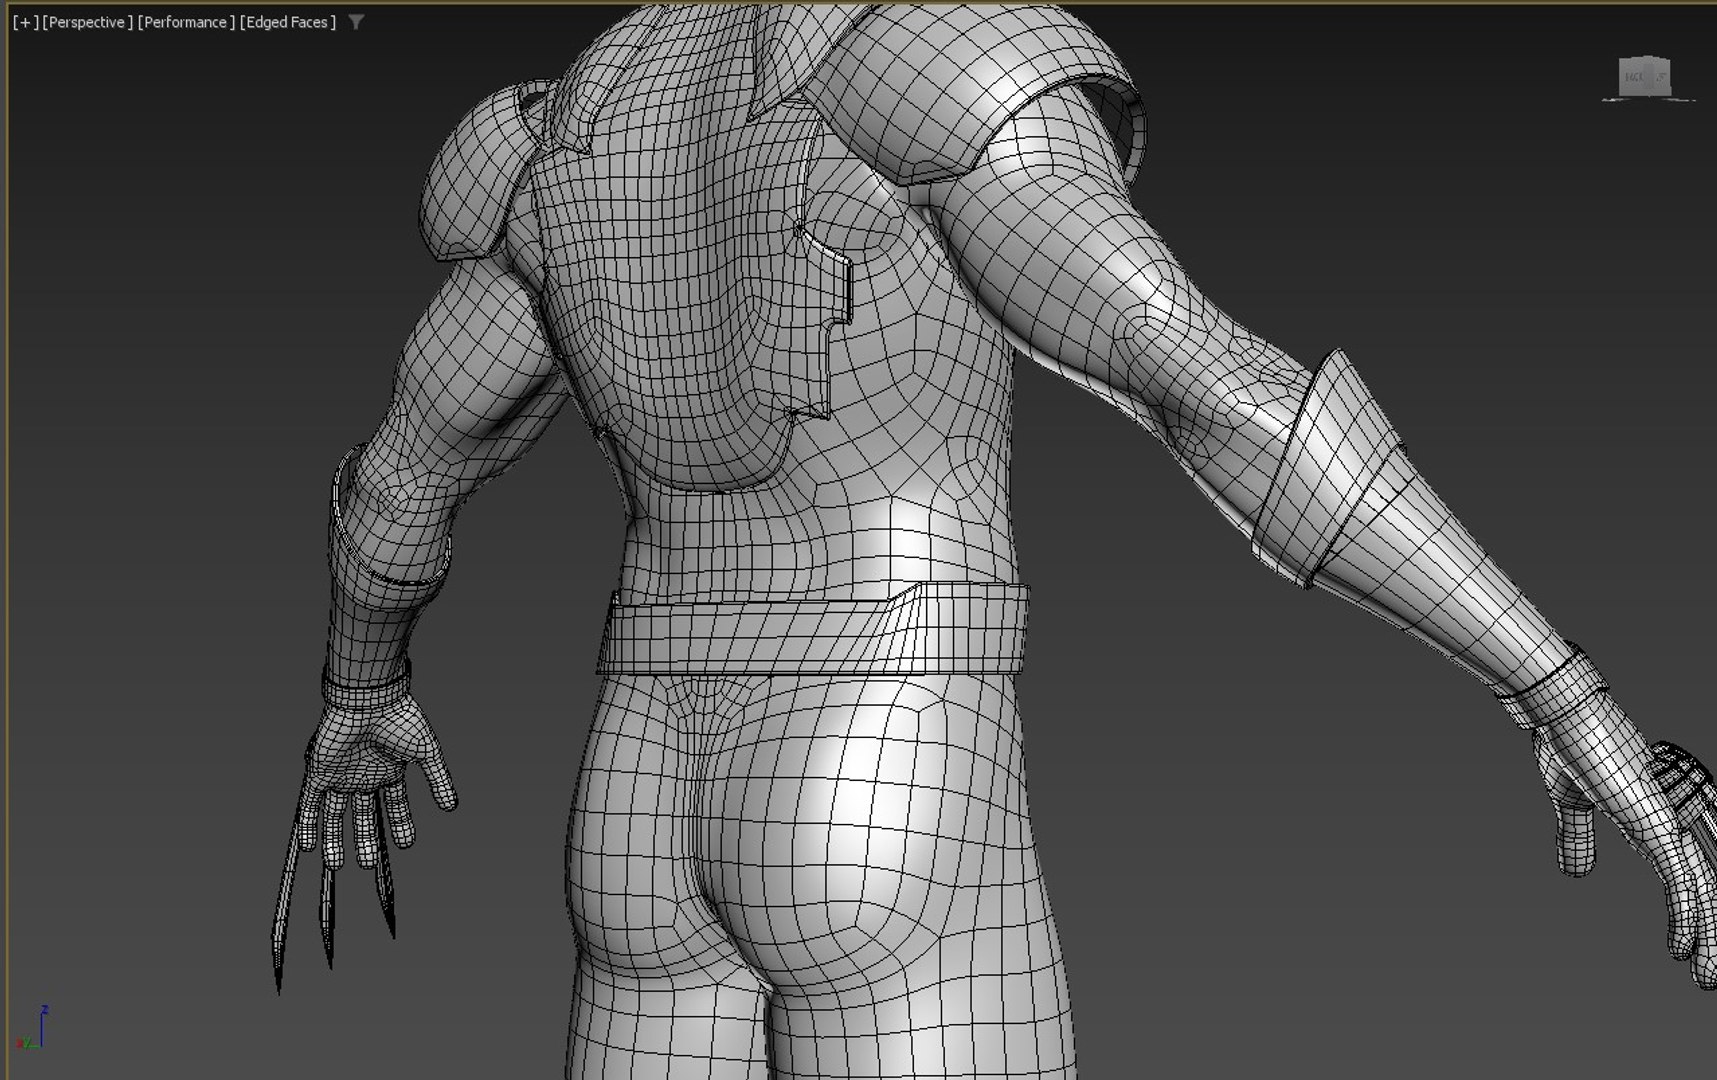
Task: Open the Perspective viewport view menu
Action: (87, 22)
